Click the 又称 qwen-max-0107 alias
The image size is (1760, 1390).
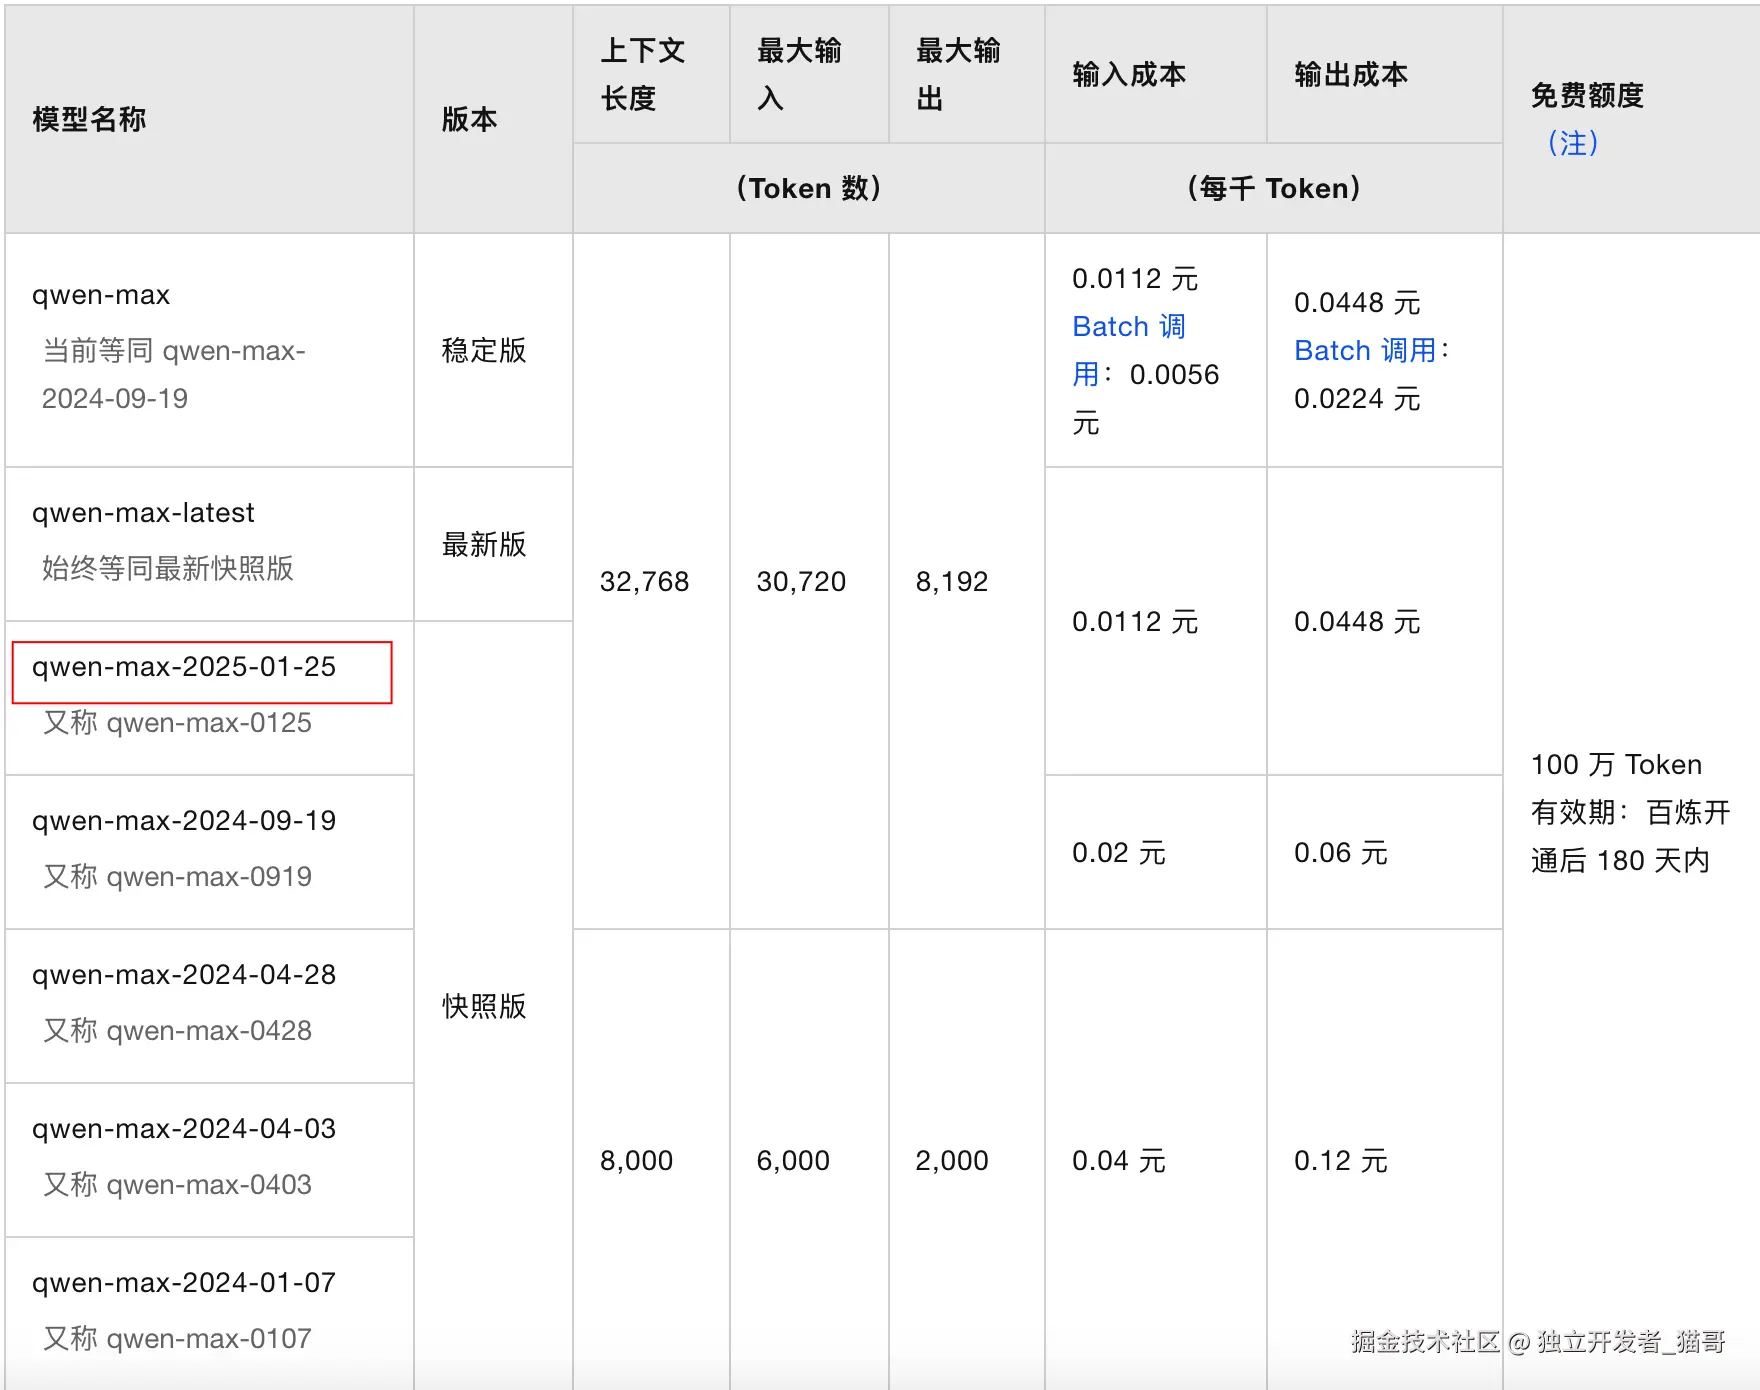click(177, 1339)
